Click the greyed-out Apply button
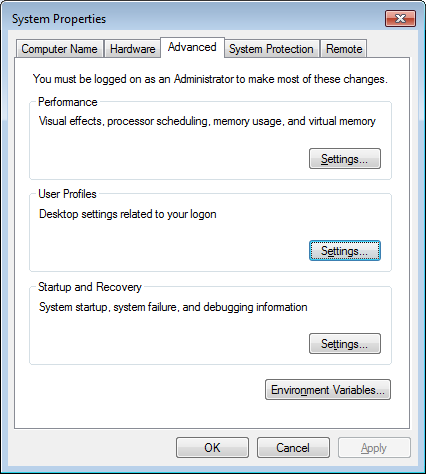 coord(374,448)
